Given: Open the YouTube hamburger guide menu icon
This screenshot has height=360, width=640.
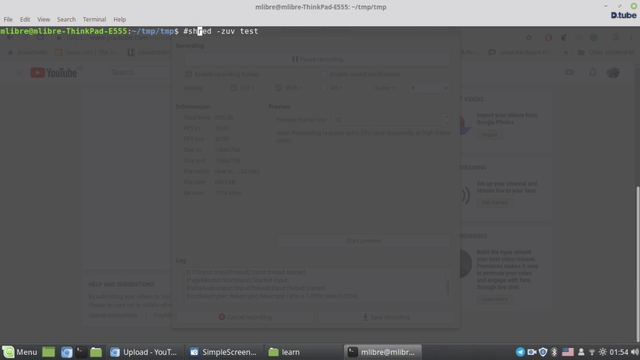Looking at the screenshot, I should coord(19,73).
